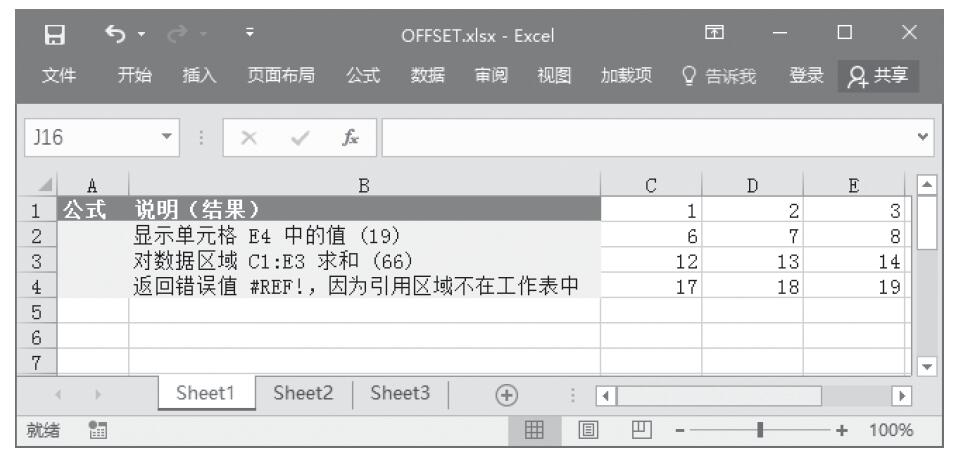954x458 pixels.
Task: Open the 公式 ribbon tab
Action: click(363, 75)
